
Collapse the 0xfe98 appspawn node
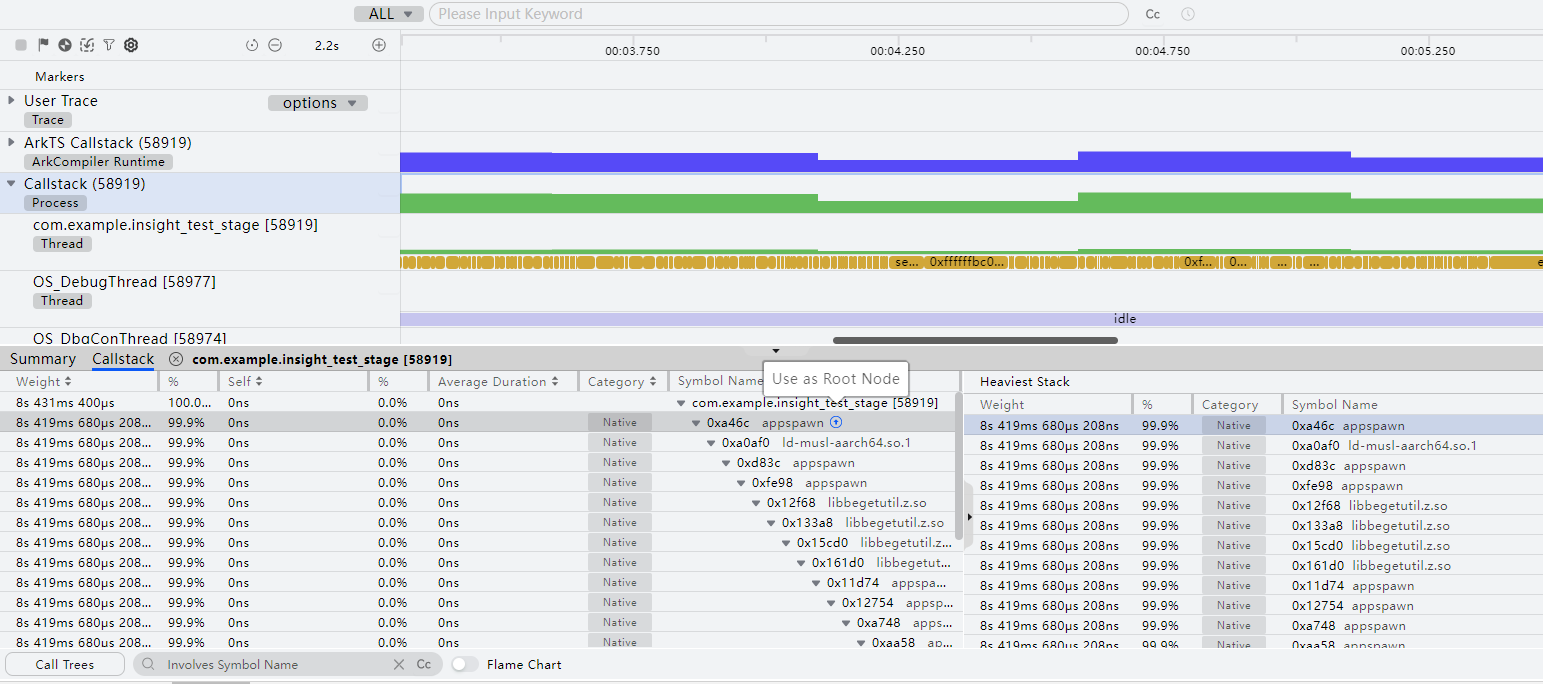pos(742,483)
